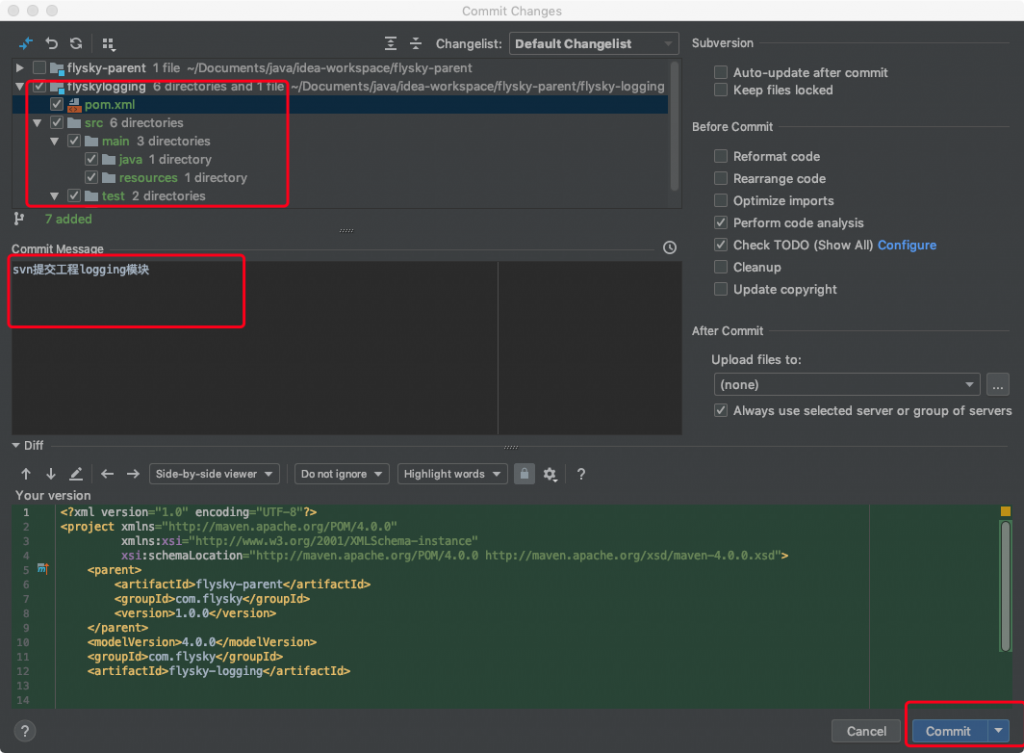Click the branch icon beside 7 added
This screenshot has width=1024, height=753.
[20, 219]
